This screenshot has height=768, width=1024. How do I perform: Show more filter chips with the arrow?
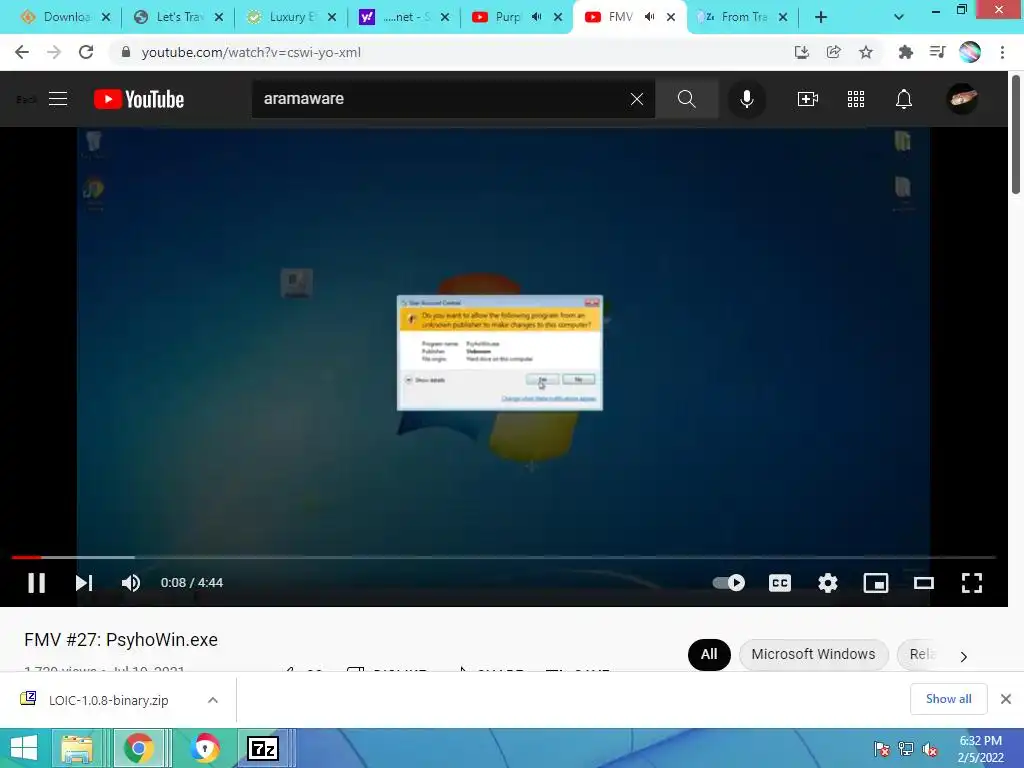[963, 656]
